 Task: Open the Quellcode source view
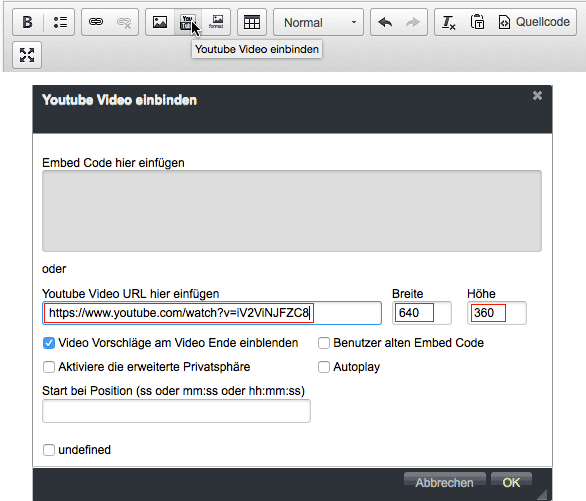click(x=534, y=22)
